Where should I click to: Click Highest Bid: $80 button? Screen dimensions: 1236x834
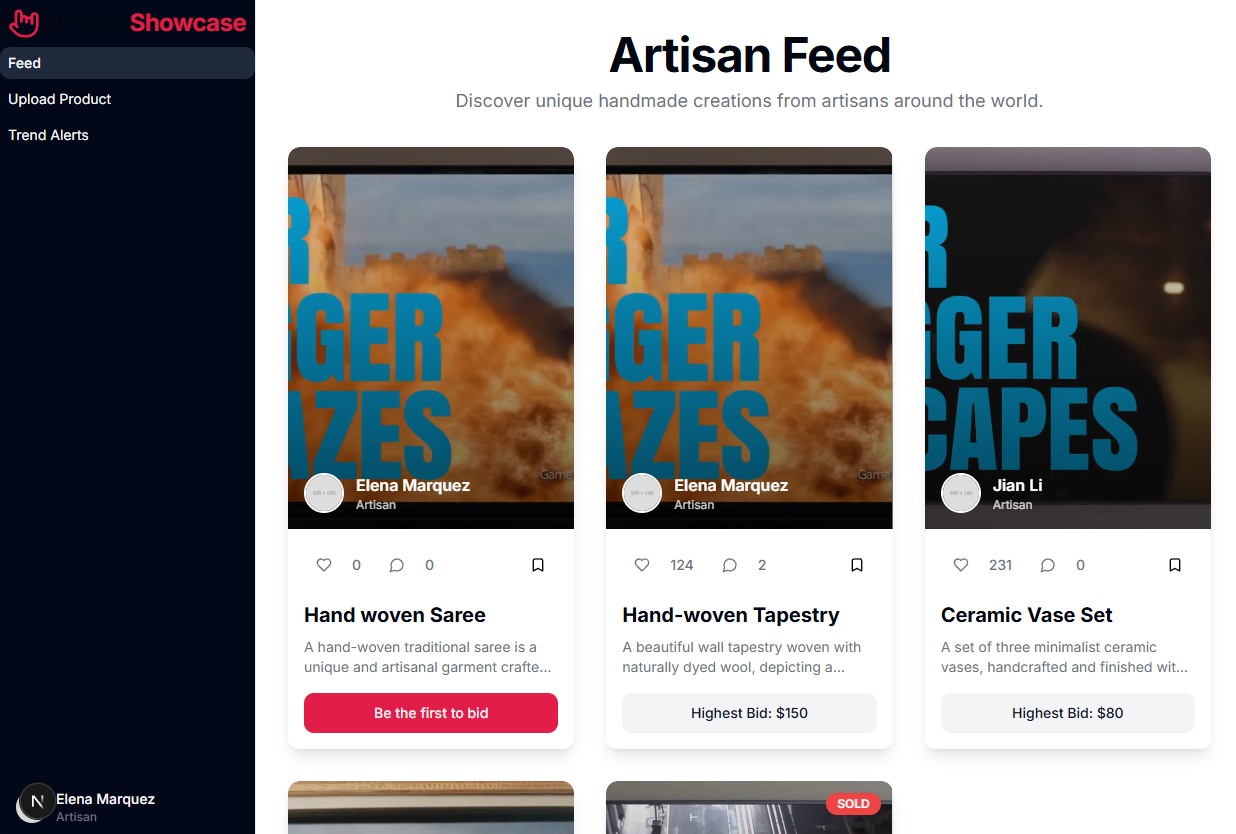click(1068, 713)
